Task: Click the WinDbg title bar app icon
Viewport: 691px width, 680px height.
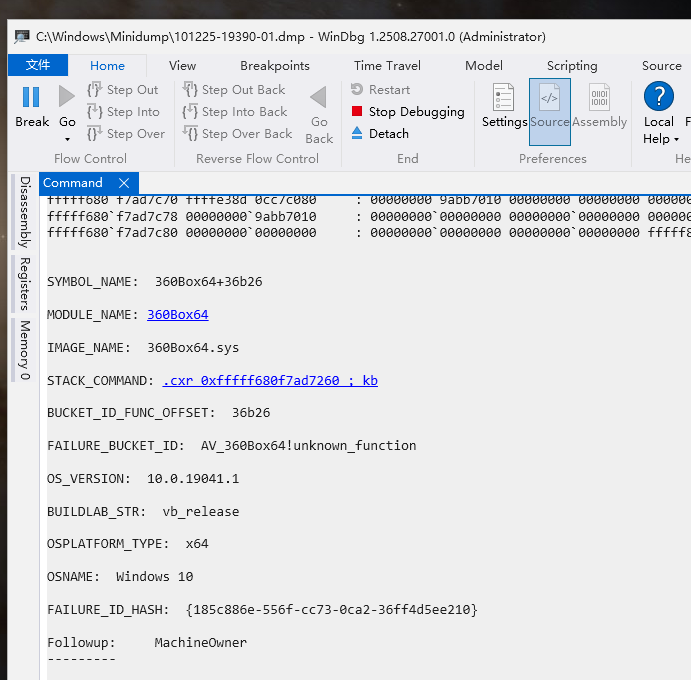Action: point(22,37)
